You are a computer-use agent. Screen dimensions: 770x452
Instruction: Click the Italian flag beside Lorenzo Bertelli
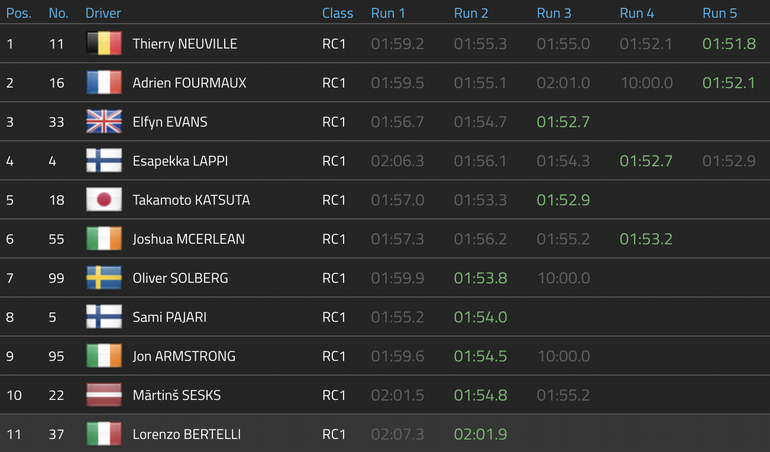(104, 434)
